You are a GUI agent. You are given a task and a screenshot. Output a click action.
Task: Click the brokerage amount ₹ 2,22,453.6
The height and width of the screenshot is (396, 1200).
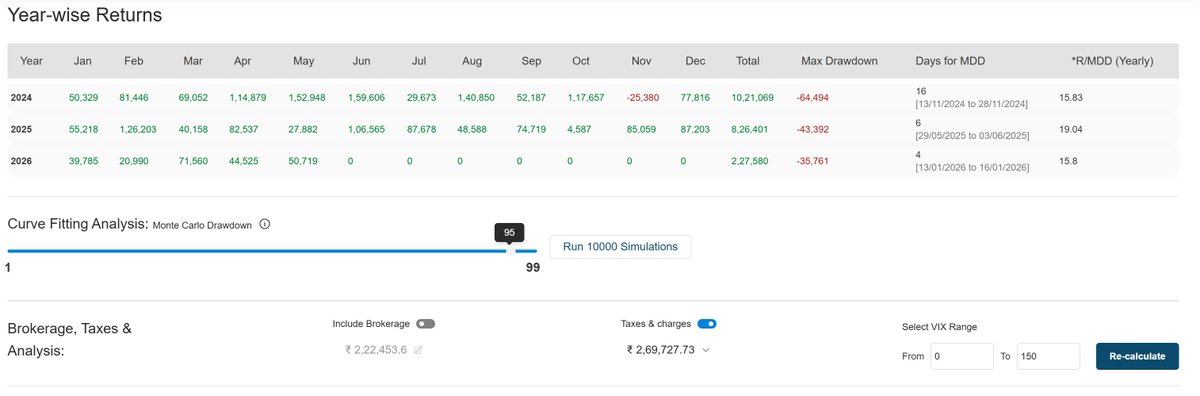coord(377,350)
